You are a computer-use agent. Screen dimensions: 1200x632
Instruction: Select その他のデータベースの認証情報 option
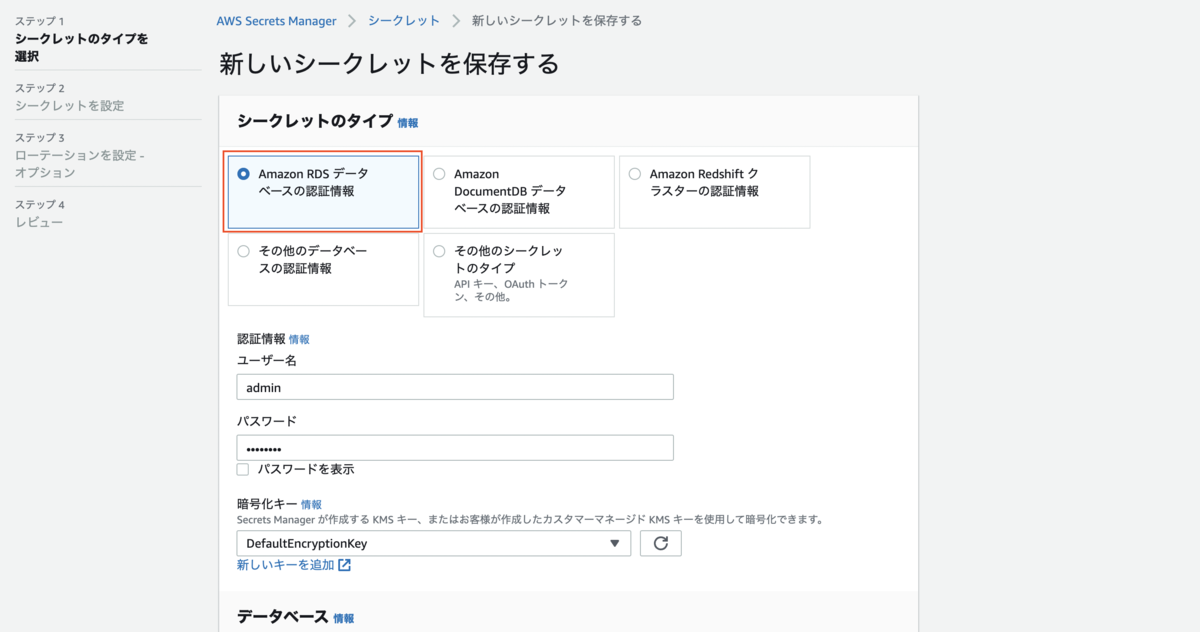pyautogui.click(x=243, y=252)
